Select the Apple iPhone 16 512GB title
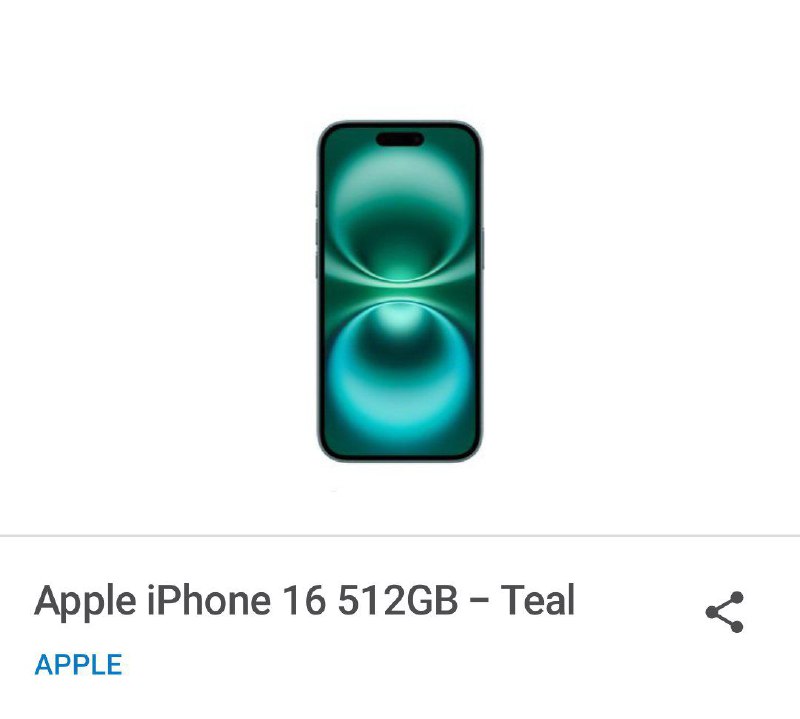Screen dimensions: 800x719 point(305,600)
